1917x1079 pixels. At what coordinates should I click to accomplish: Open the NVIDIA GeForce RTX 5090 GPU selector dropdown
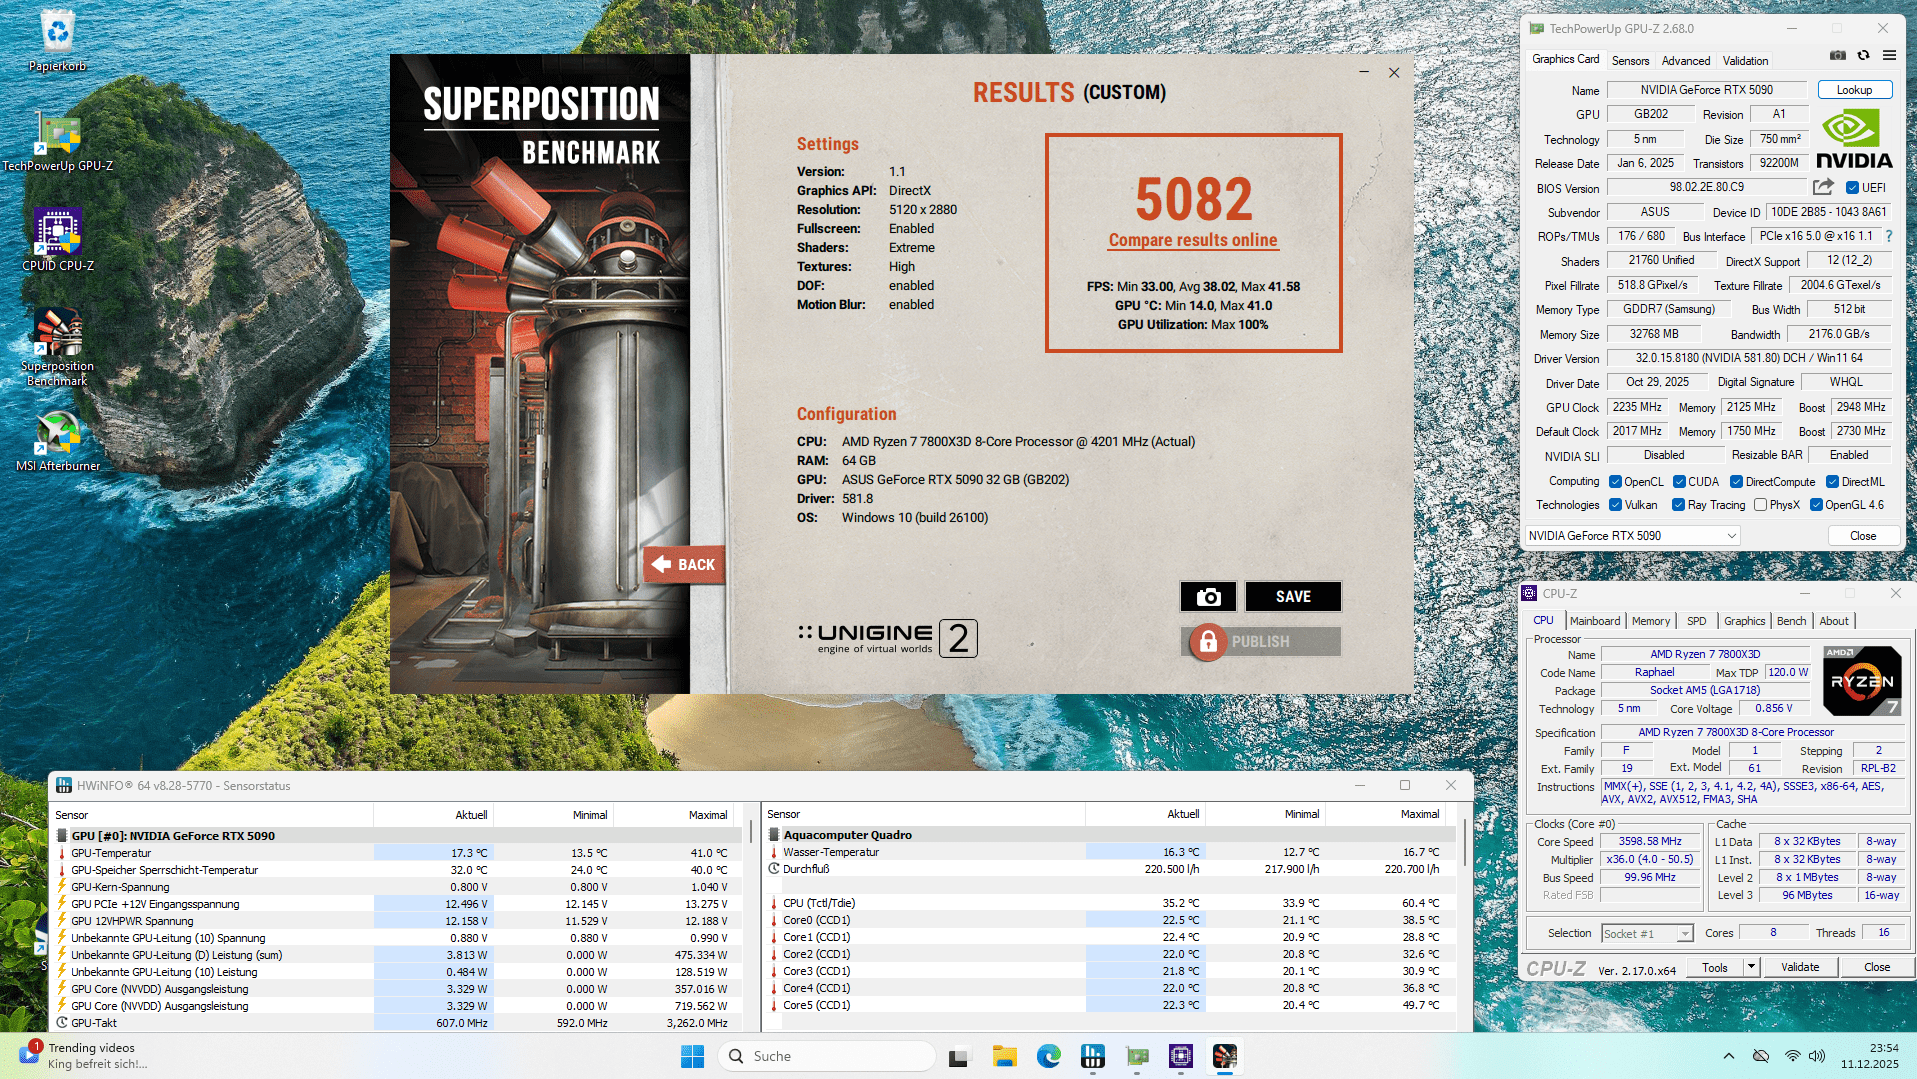[x=1632, y=536]
